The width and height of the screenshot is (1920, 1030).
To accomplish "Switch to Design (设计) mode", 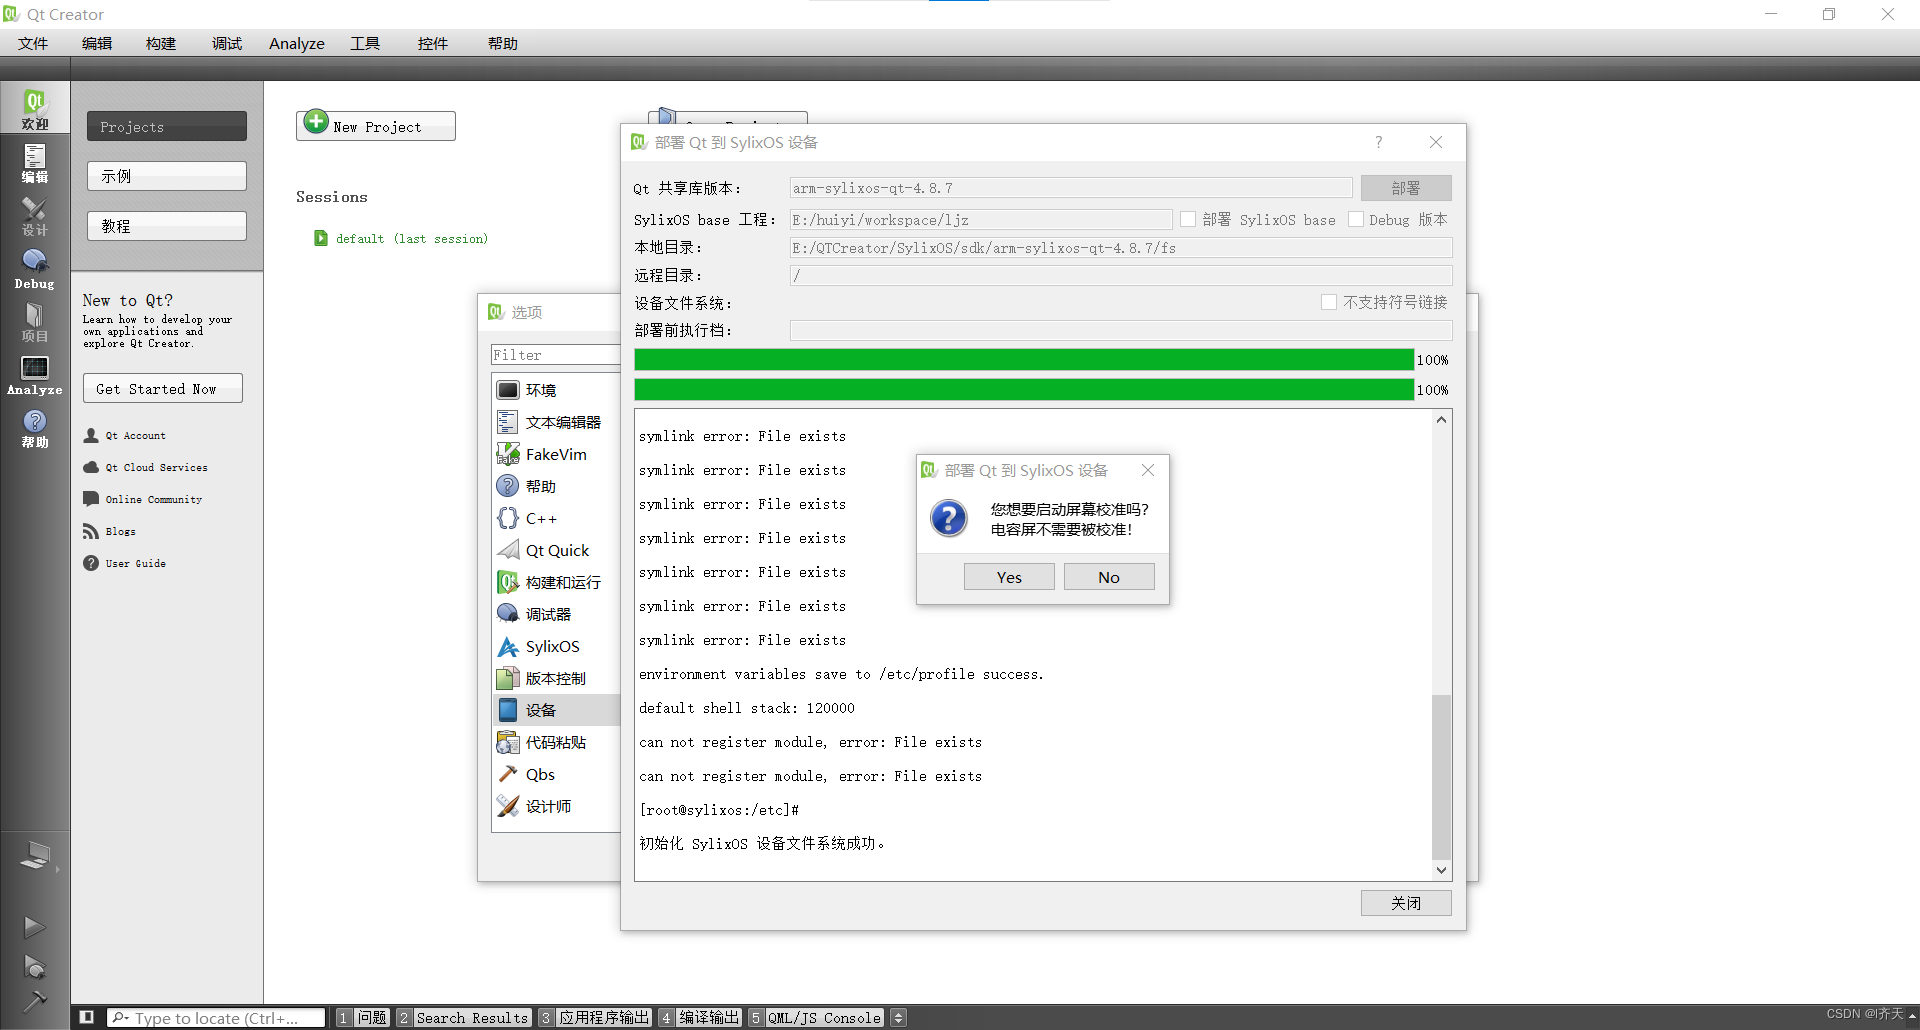I will [x=35, y=215].
